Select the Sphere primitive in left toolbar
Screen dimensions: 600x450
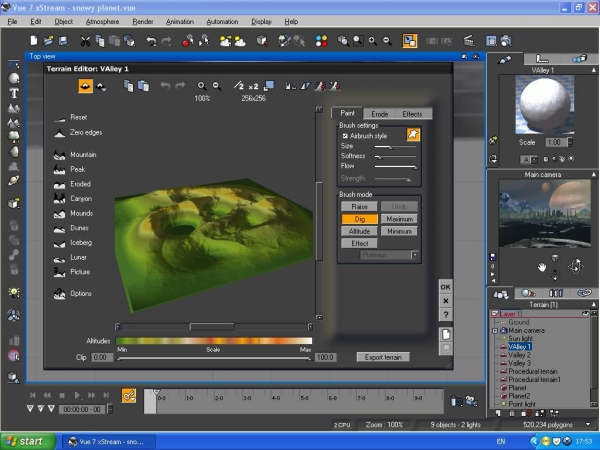pyautogui.click(x=14, y=78)
